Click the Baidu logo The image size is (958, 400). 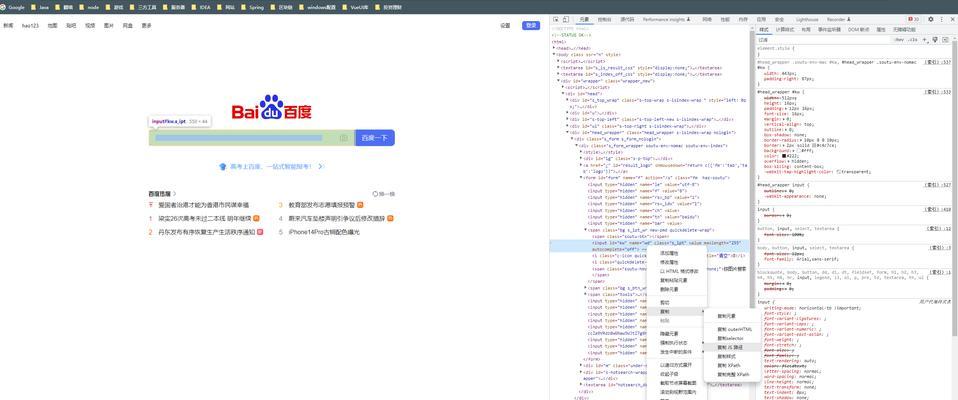point(272,107)
